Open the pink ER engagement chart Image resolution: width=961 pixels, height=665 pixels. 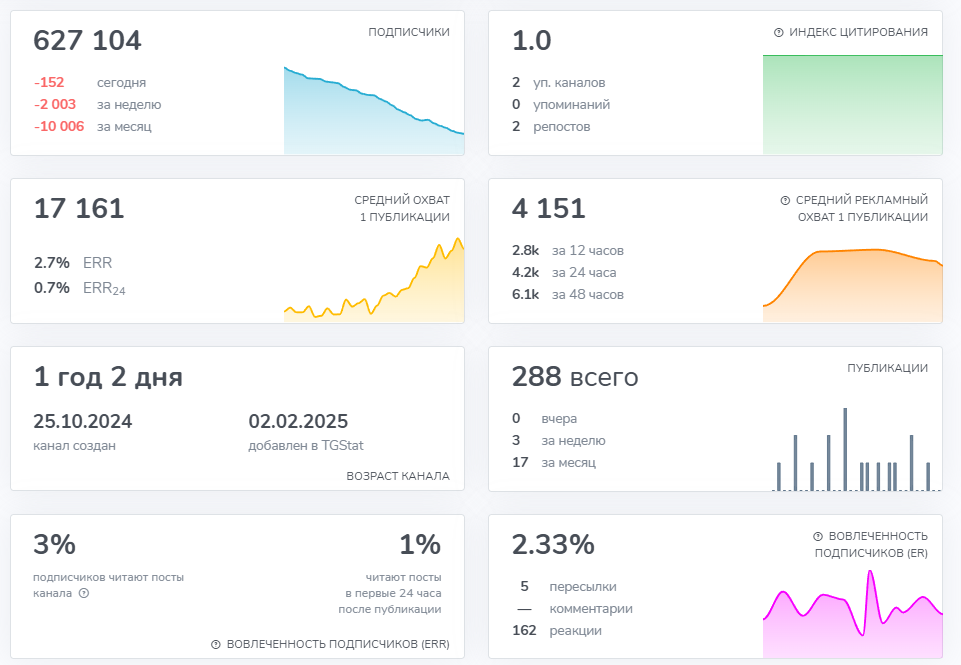(x=853, y=614)
